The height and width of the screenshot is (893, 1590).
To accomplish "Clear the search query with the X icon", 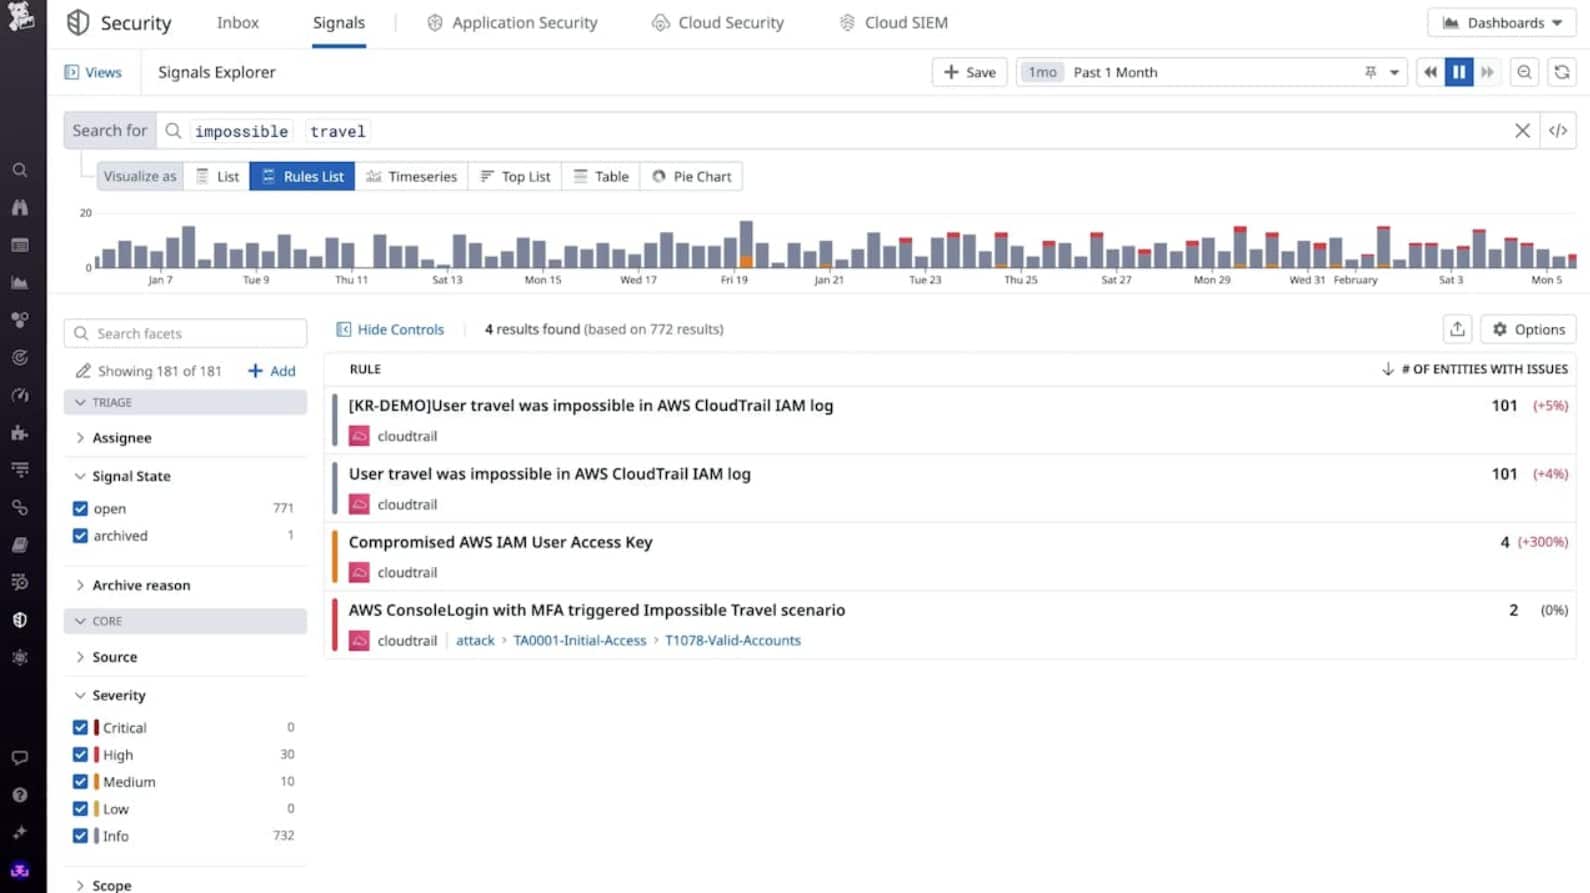I will tap(1522, 131).
